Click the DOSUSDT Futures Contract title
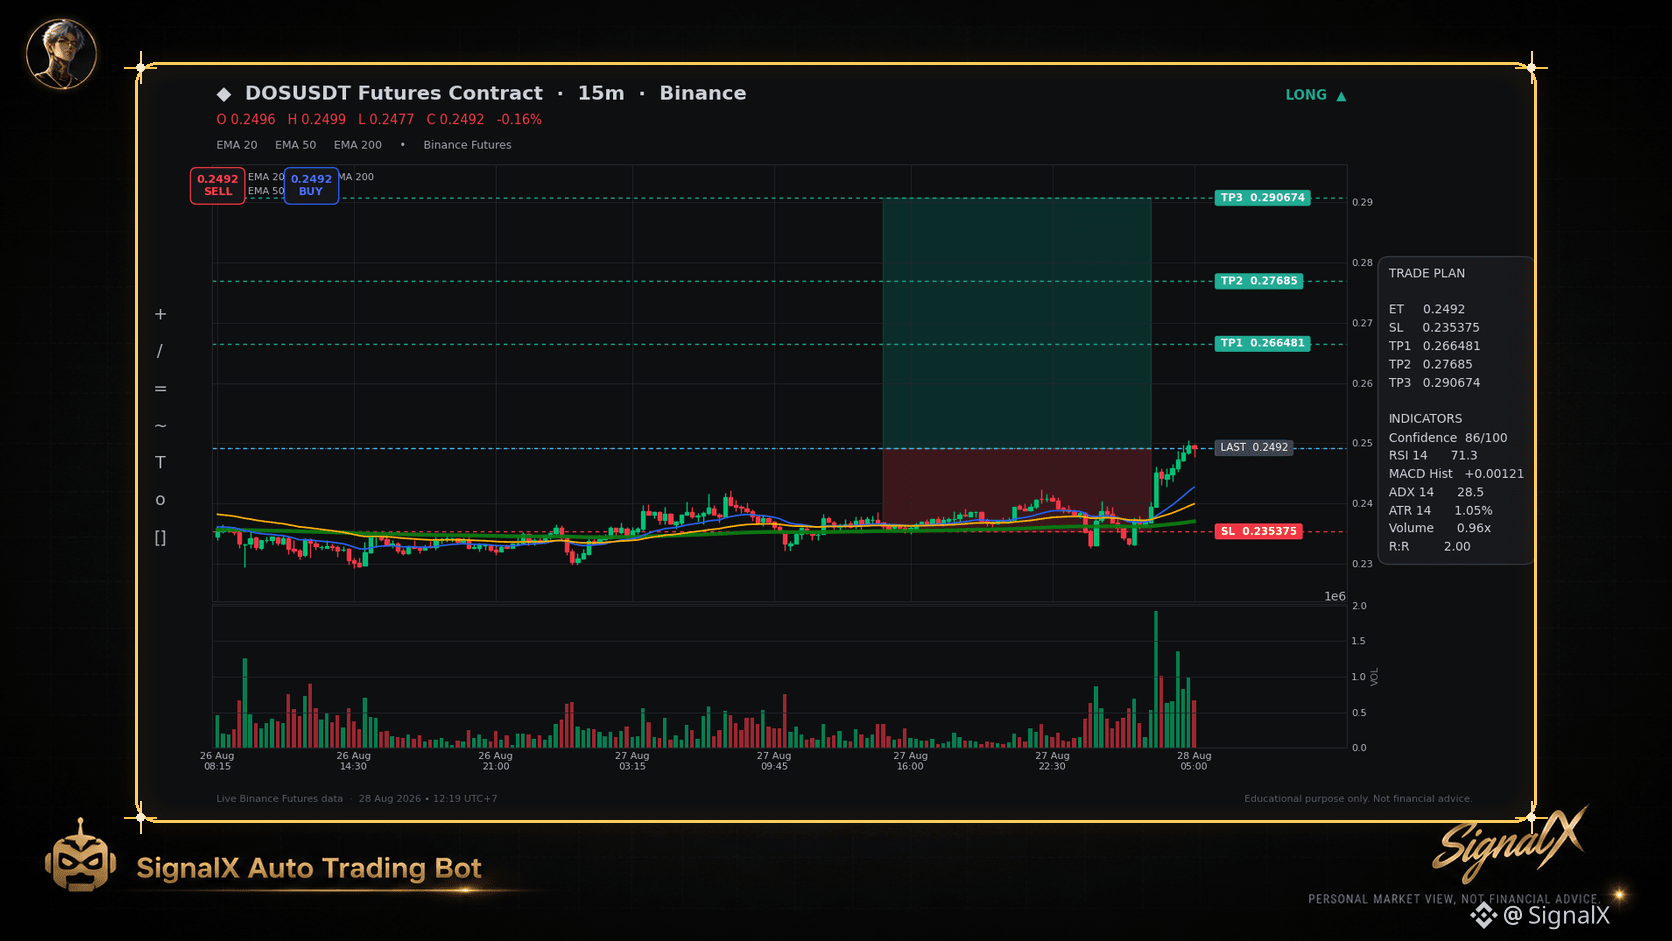 pos(394,93)
